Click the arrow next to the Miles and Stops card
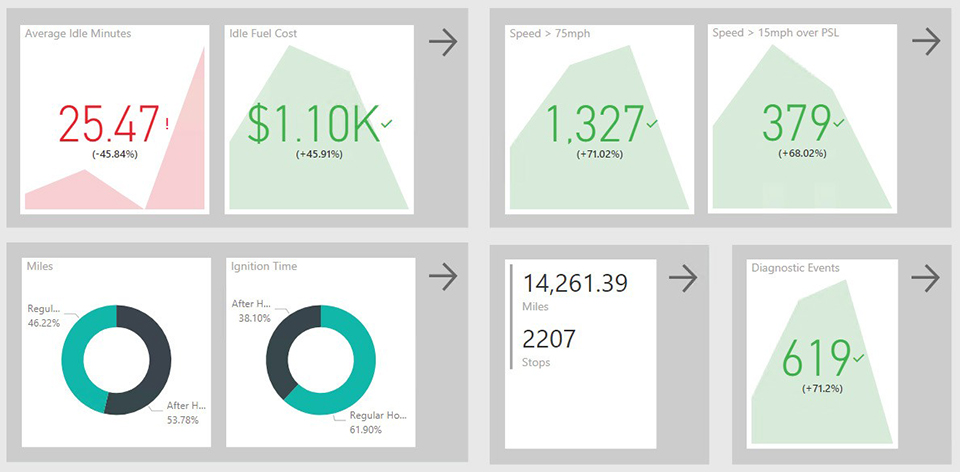960x472 pixels. pos(683,278)
